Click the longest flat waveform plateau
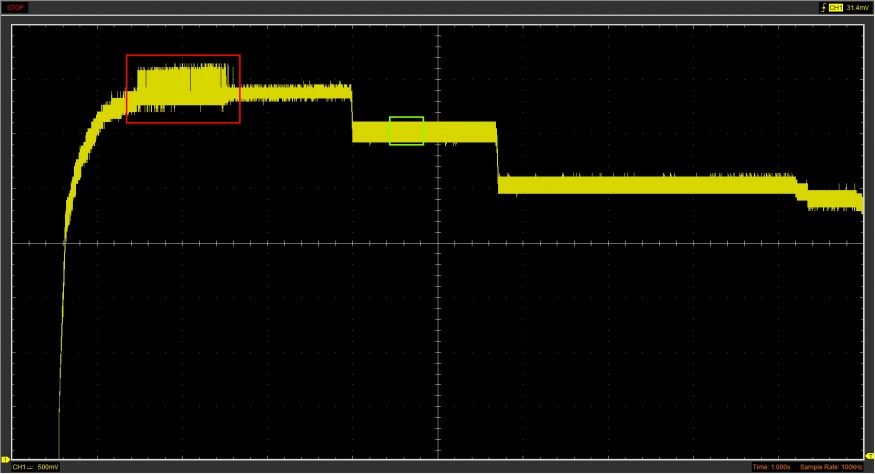 pos(650,184)
